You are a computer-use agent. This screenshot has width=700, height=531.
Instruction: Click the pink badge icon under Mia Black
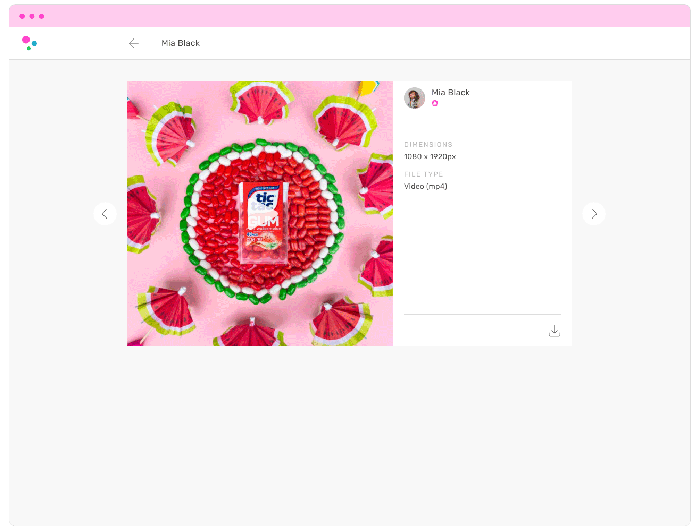(435, 103)
